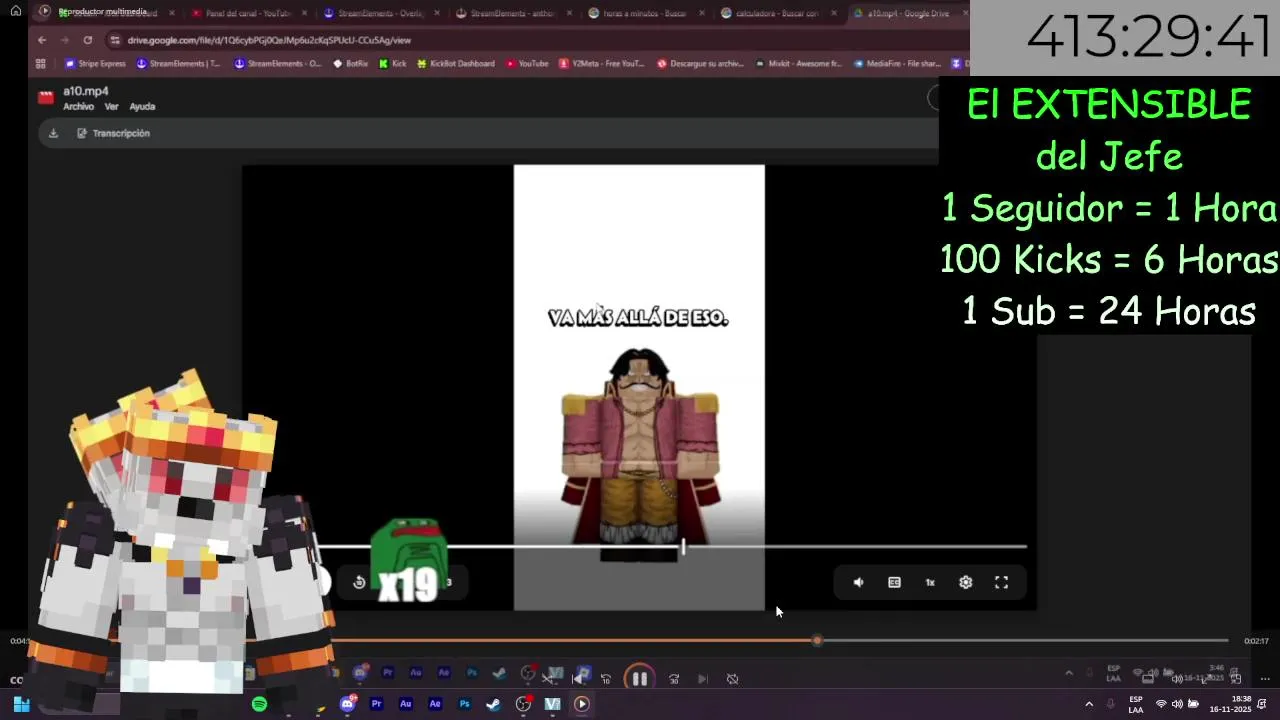This screenshot has height=720, width=1280.
Task: Skip back 10 seconds in media player
Action: (x=605, y=679)
